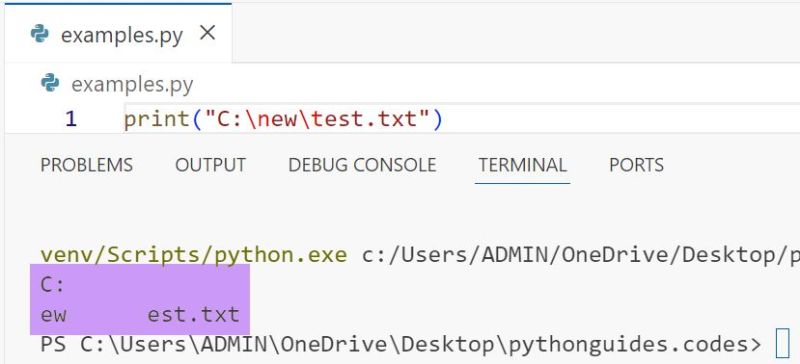Select the examples.py editor tab
Screen dimensions: 800x364
[118, 34]
